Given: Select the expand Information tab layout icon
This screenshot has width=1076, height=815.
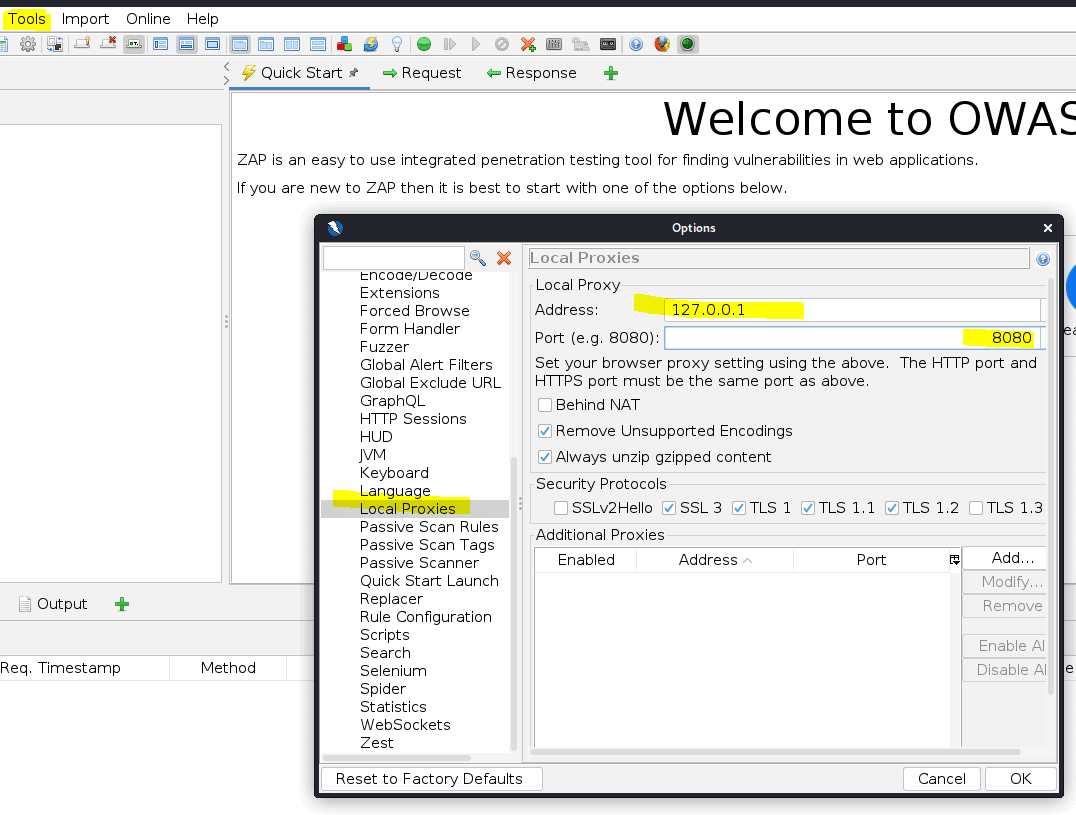Looking at the screenshot, I should click(x=186, y=45).
